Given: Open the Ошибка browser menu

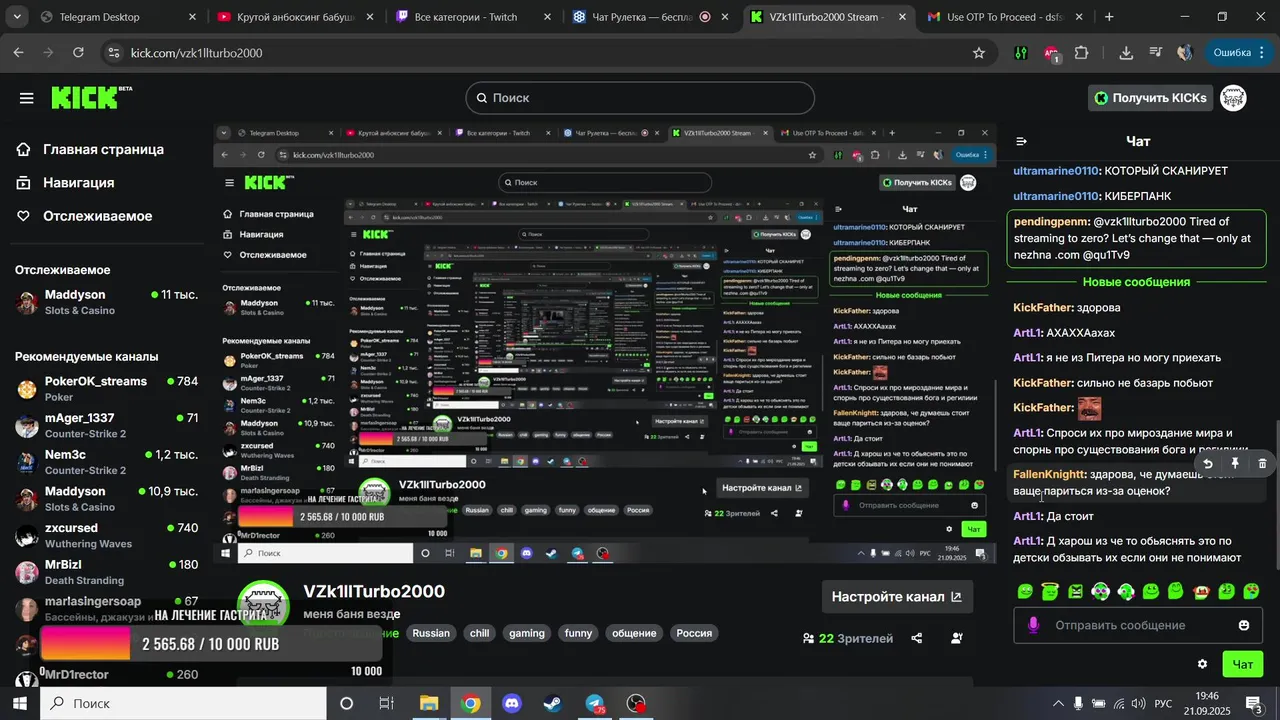Looking at the screenshot, I should tap(1238, 53).
